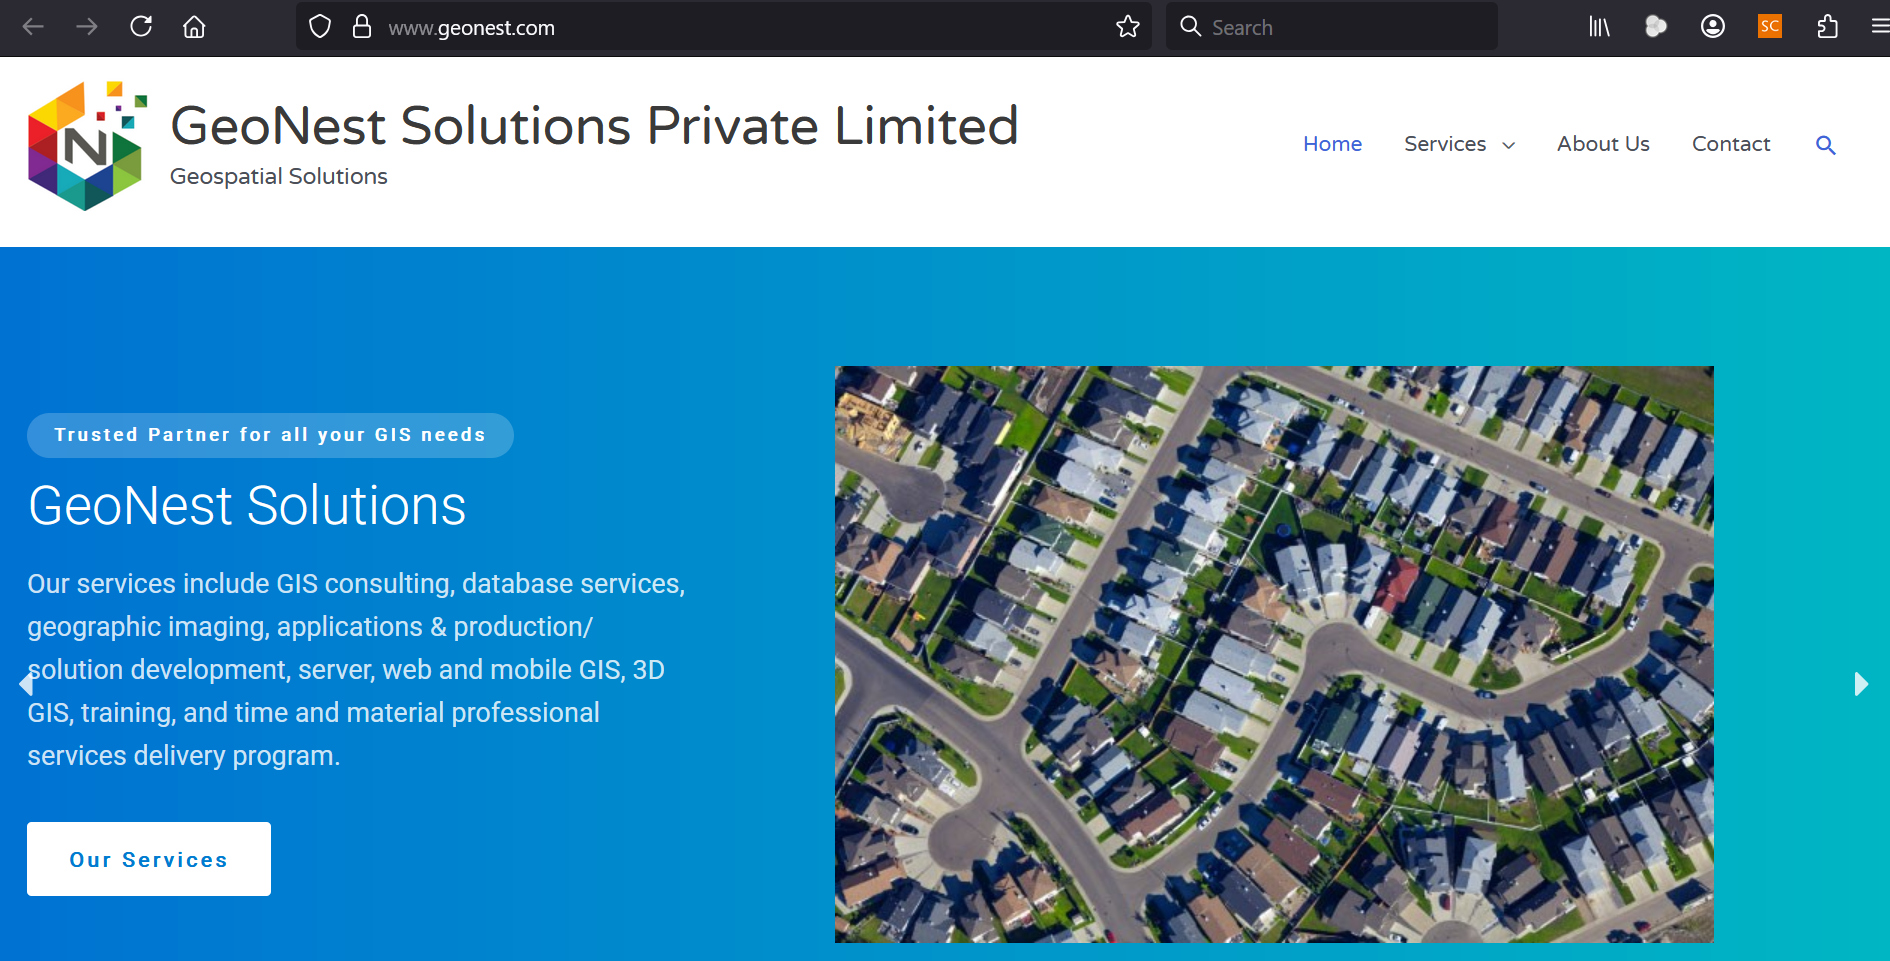Open the website search magnifier icon
This screenshot has width=1890, height=961.
pos(1826,145)
